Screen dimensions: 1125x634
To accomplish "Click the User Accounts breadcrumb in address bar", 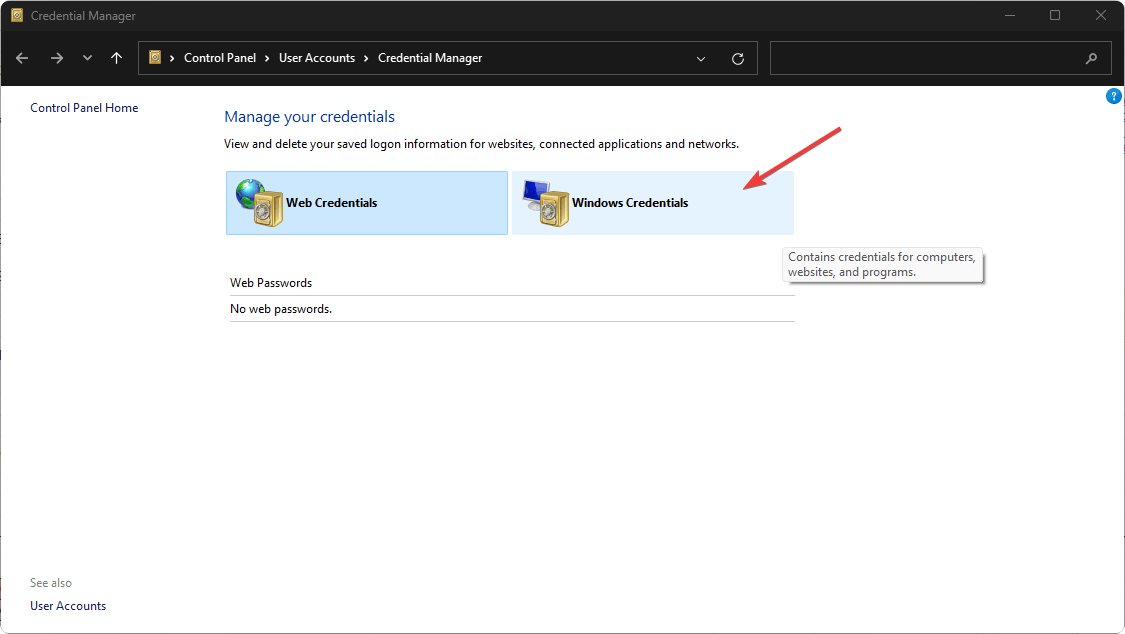I will pos(317,58).
